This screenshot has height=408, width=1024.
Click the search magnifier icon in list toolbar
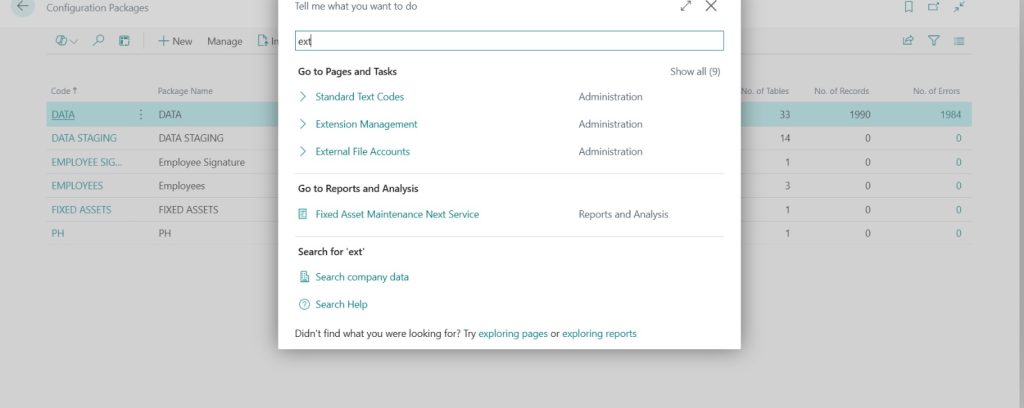point(98,40)
